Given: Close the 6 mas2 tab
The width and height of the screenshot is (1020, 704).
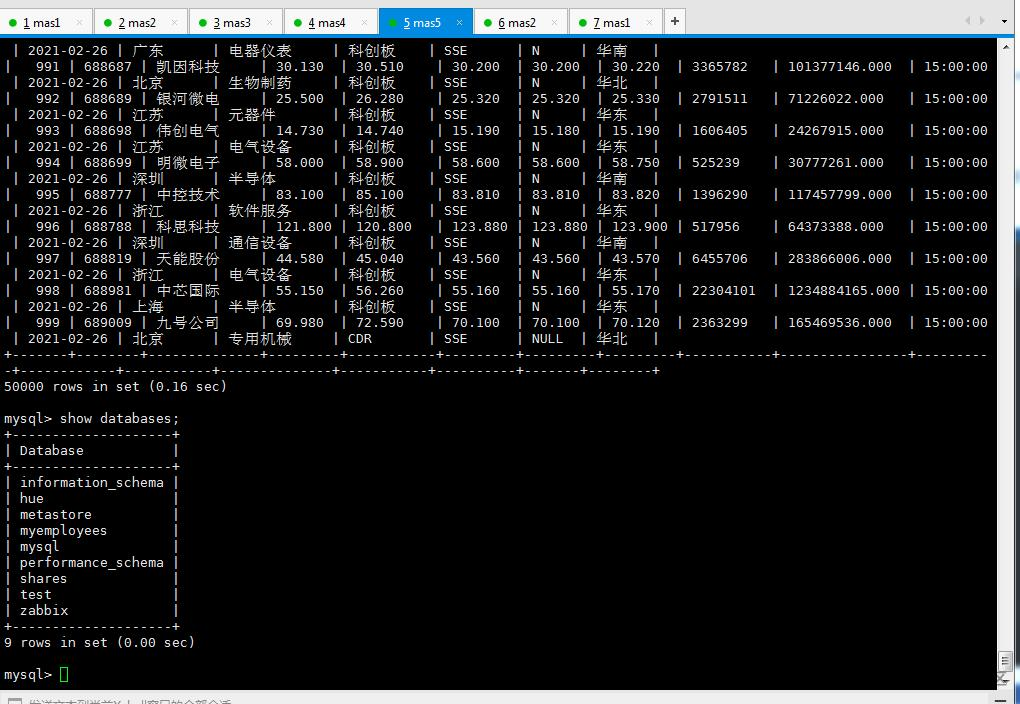Looking at the screenshot, I should coord(554,23).
